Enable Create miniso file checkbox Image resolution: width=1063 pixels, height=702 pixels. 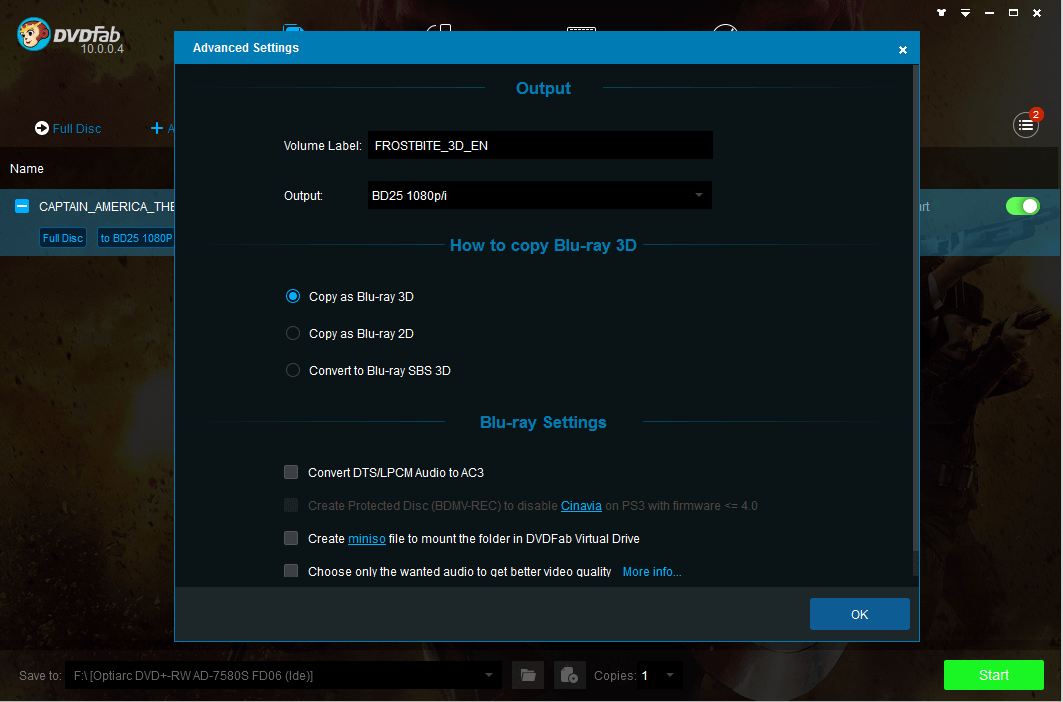pyautogui.click(x=291, y=538)
